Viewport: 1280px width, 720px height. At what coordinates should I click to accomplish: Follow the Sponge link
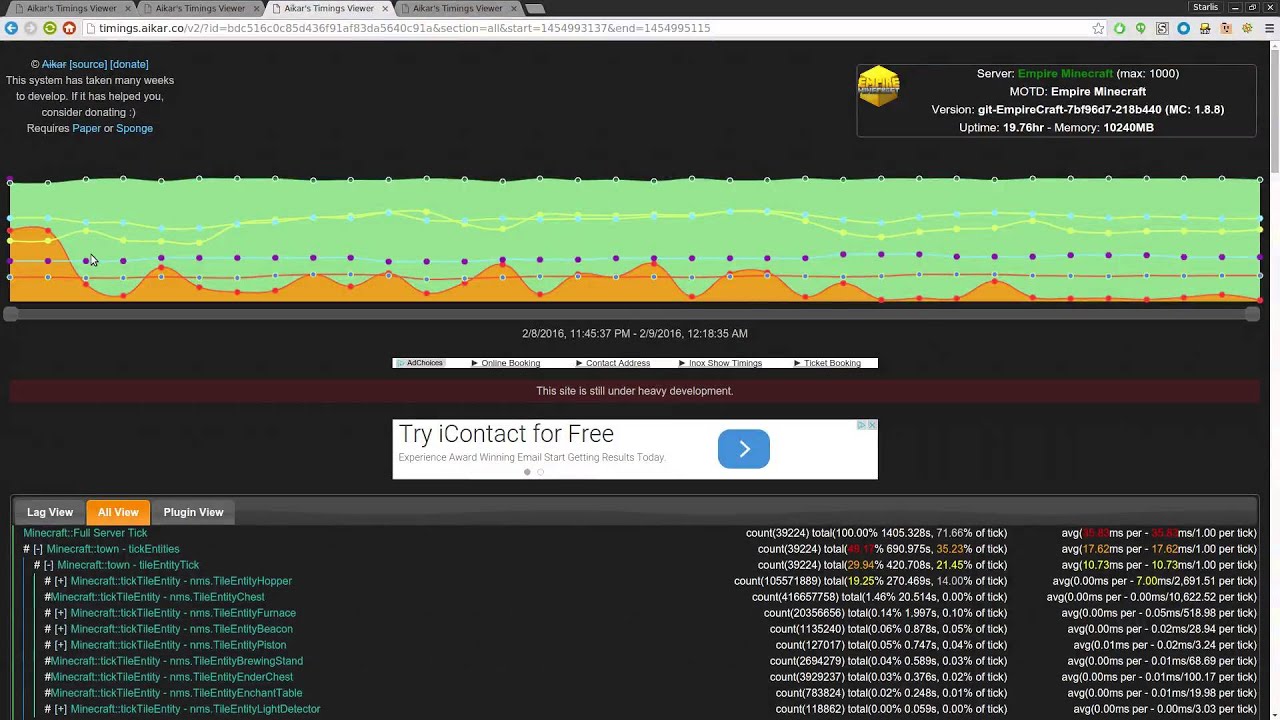pyautogui.click(x=134, y=128)
